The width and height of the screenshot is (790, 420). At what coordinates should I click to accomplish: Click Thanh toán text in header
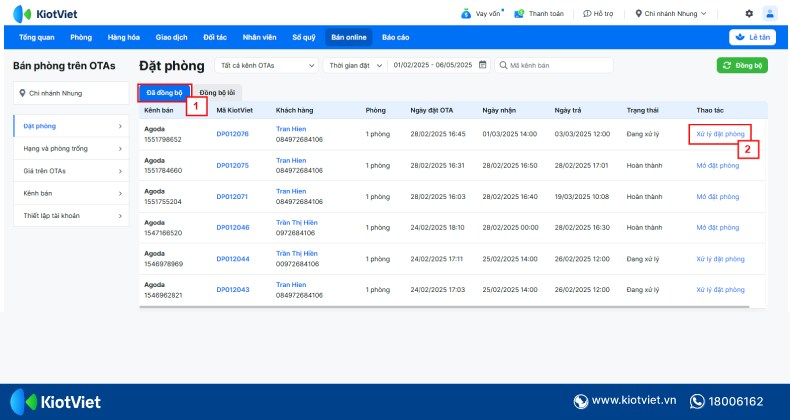pyautogui.click(x=546, y=14)
